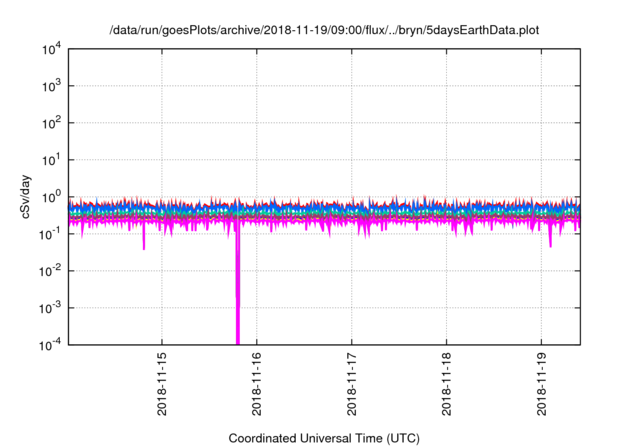Viewport: 640px width, 448px height.
Task: Click the Coordinated Universal Time (UTC) axis label
Action: pyautogui.click(x=324, y=438)
